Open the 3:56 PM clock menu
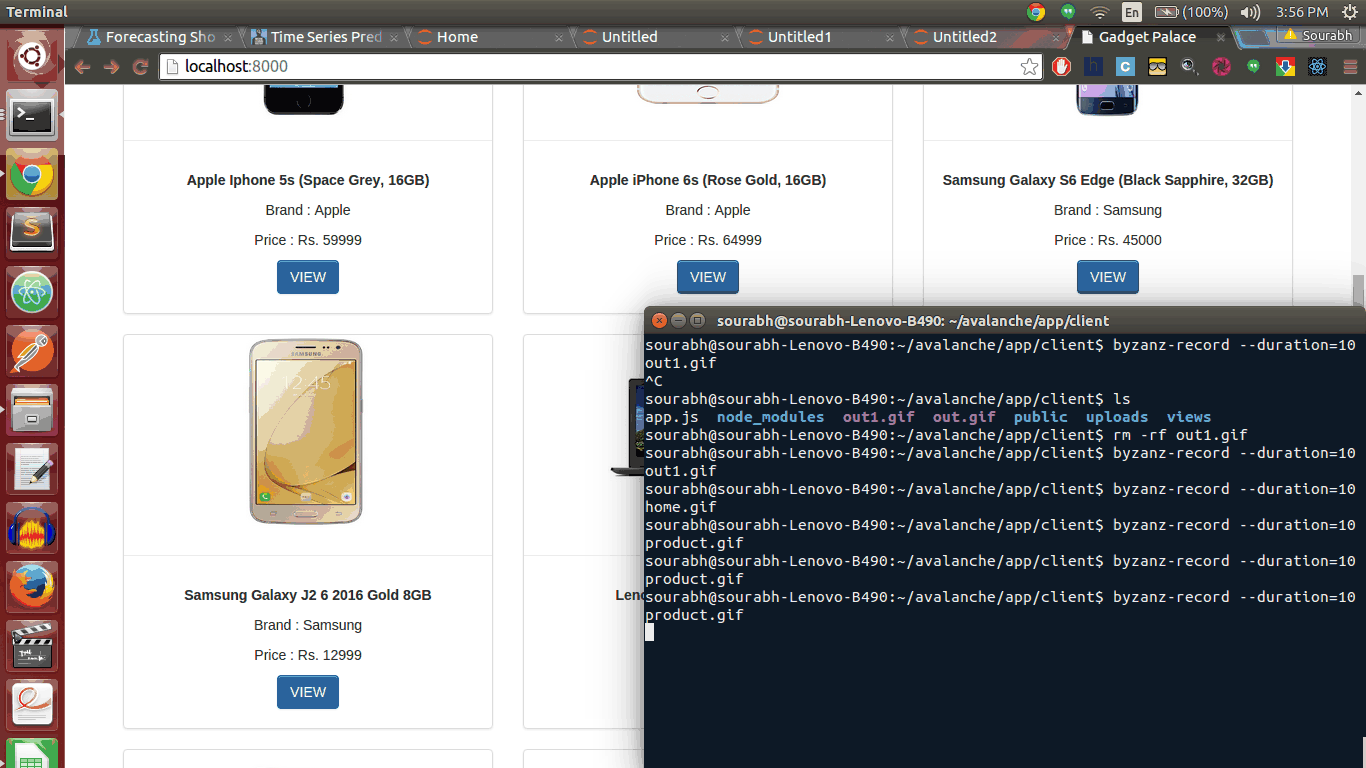1366x768 pixels. pos(1302,12)
